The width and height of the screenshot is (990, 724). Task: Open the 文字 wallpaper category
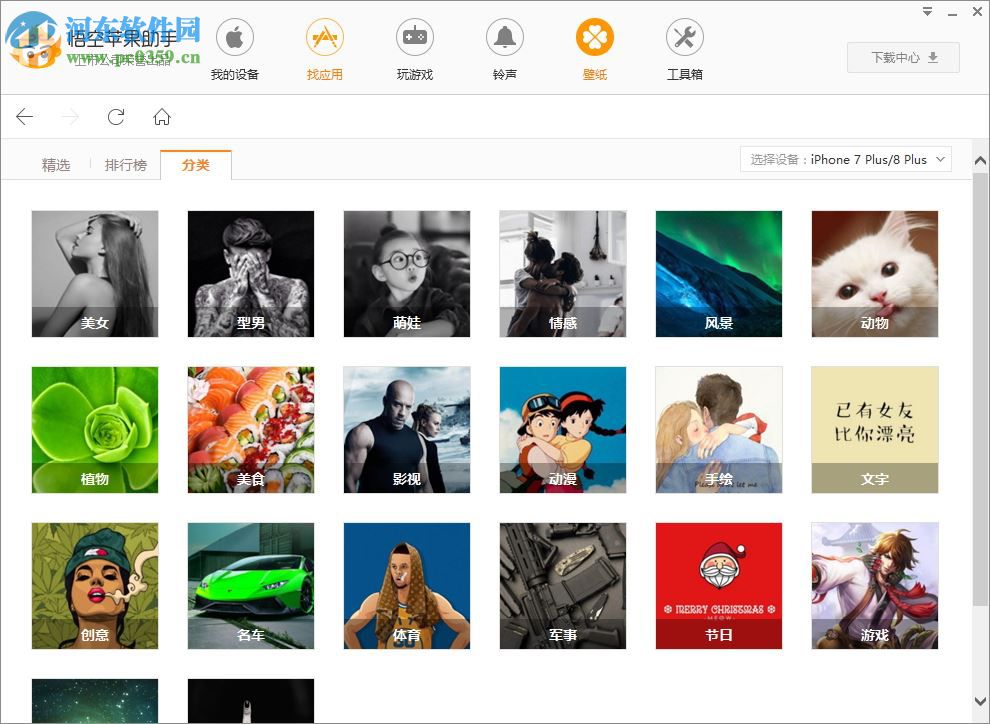tap(874, 430)
